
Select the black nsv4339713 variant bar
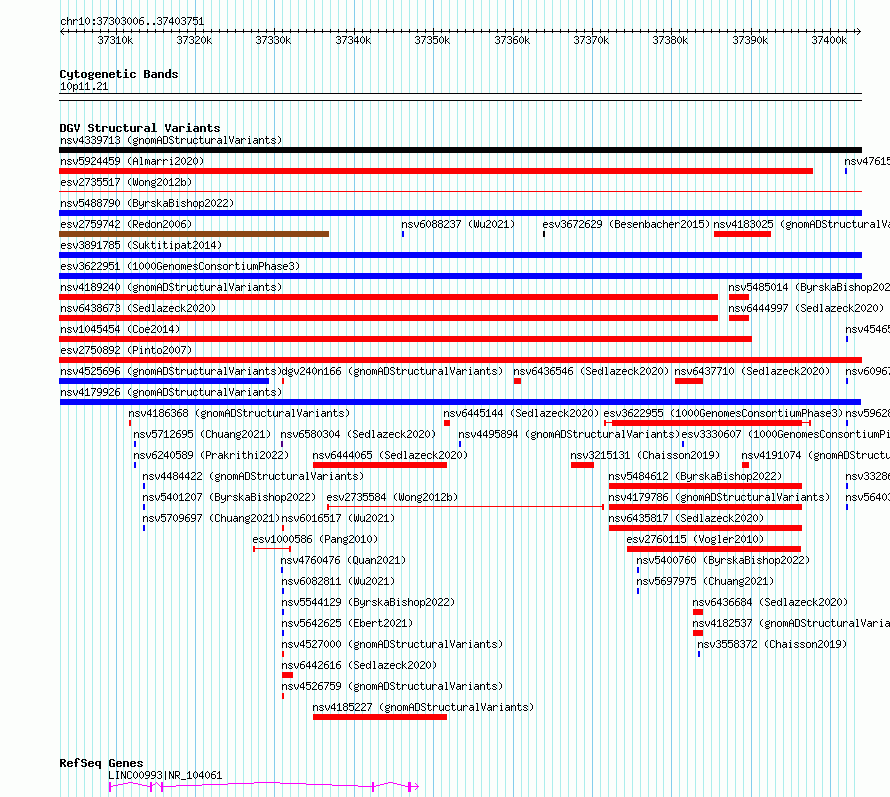point(460,150)
